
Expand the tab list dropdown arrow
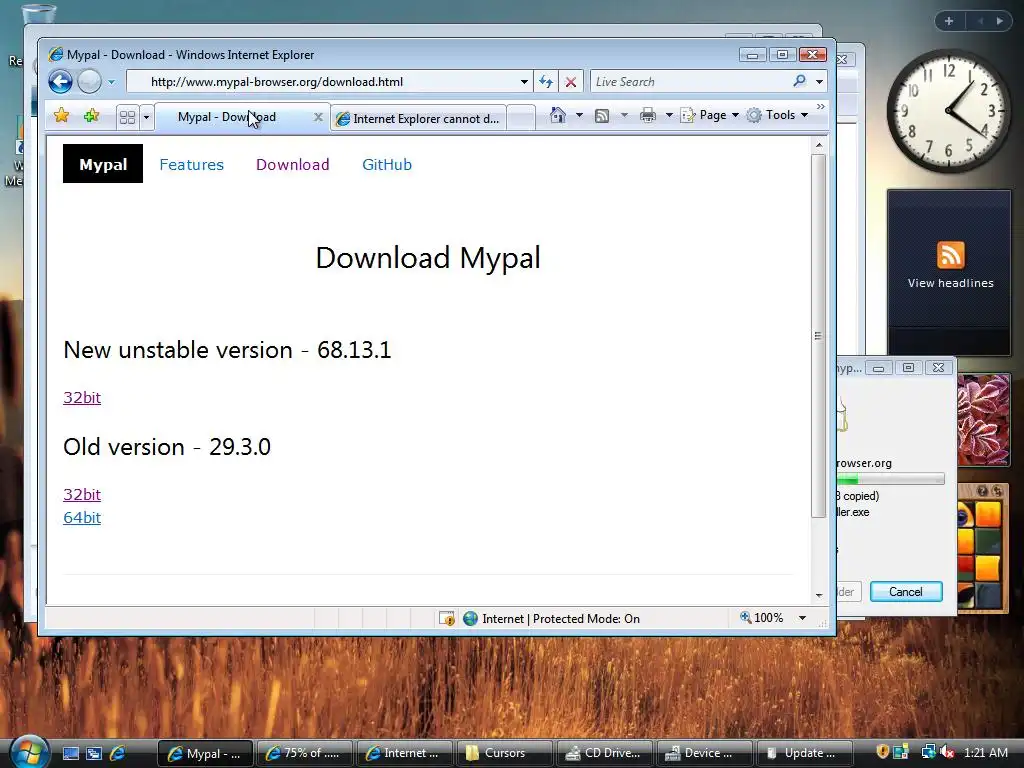pos(146,118)
